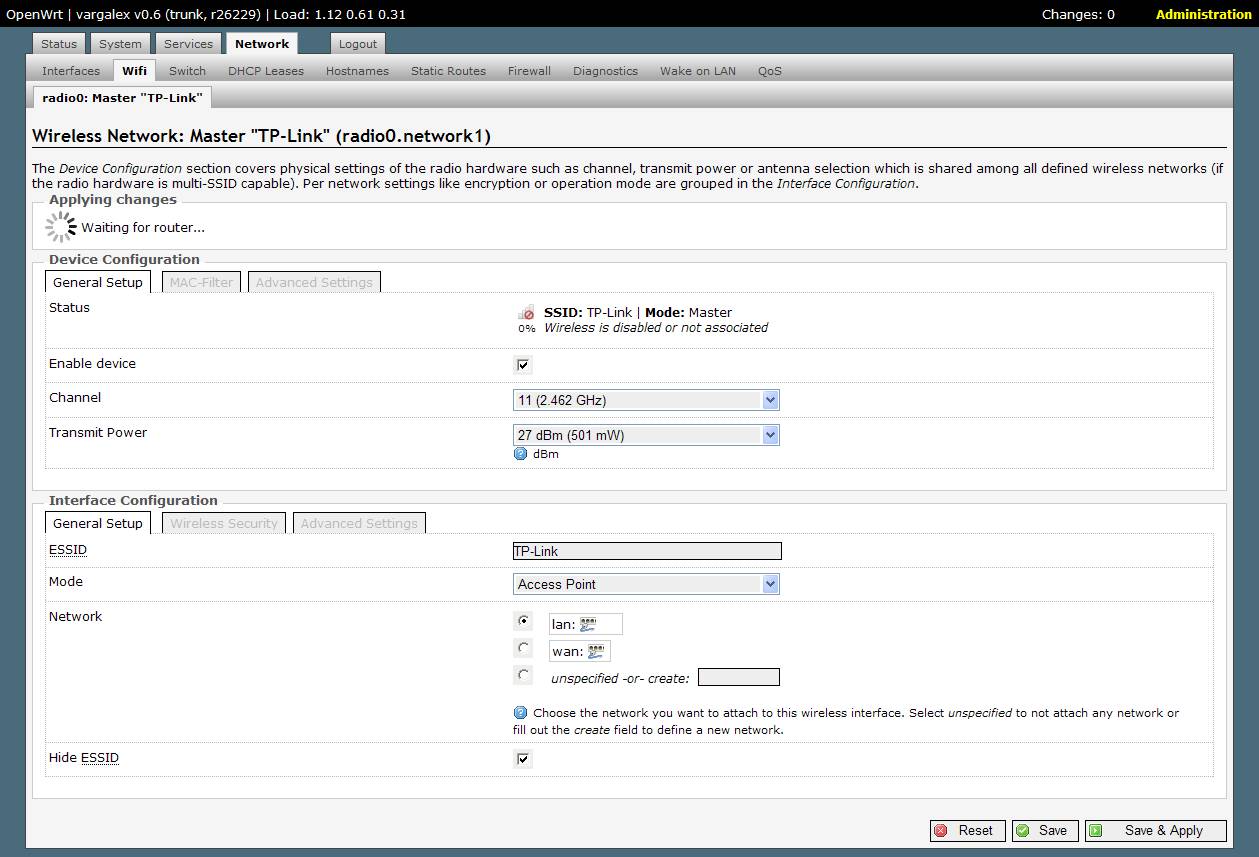Toggle the Hide ESSID checkbox
This screenshot has height=857, width=1259.
pos(522,759)
